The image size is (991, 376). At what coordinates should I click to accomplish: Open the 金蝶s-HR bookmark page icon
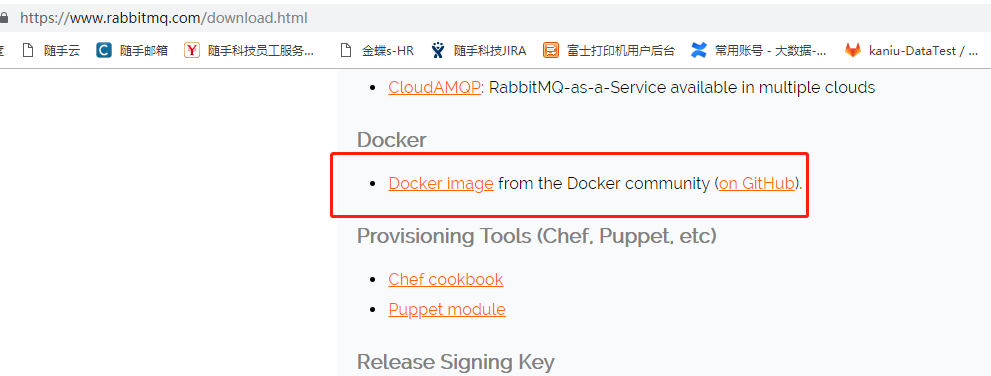pos(345,51)
